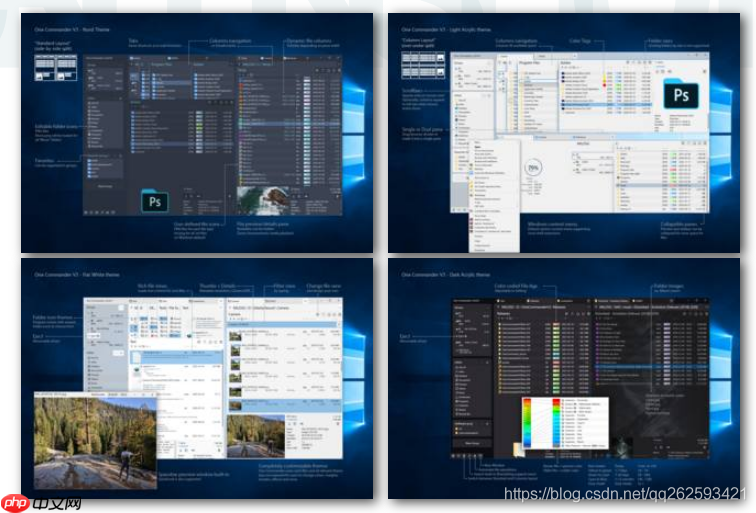The width and height of the screenshot is (756, 513).
Task: Select the first tab in the Nord theme window
Action: pyautogui.click(x=134, y=59)
